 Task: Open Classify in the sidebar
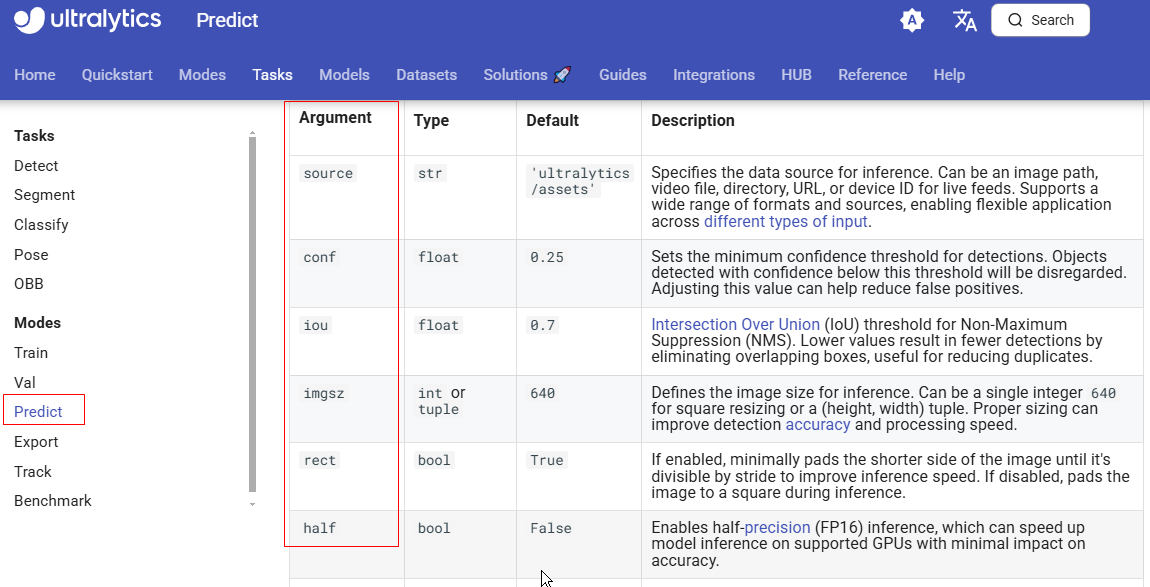point(41,225)
